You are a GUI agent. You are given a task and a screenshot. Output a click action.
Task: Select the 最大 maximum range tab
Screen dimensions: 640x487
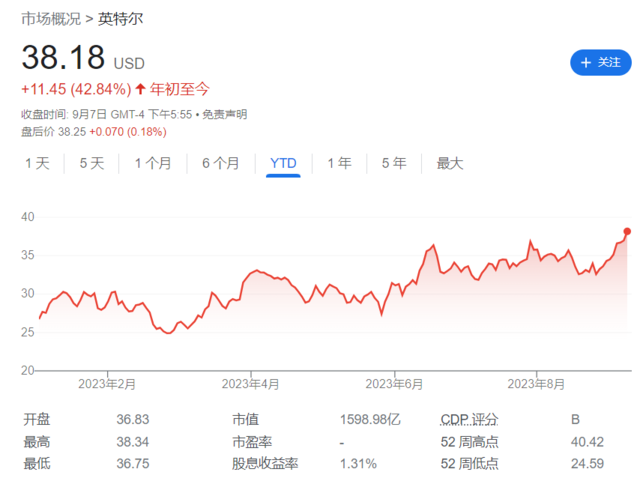[450, 163]
